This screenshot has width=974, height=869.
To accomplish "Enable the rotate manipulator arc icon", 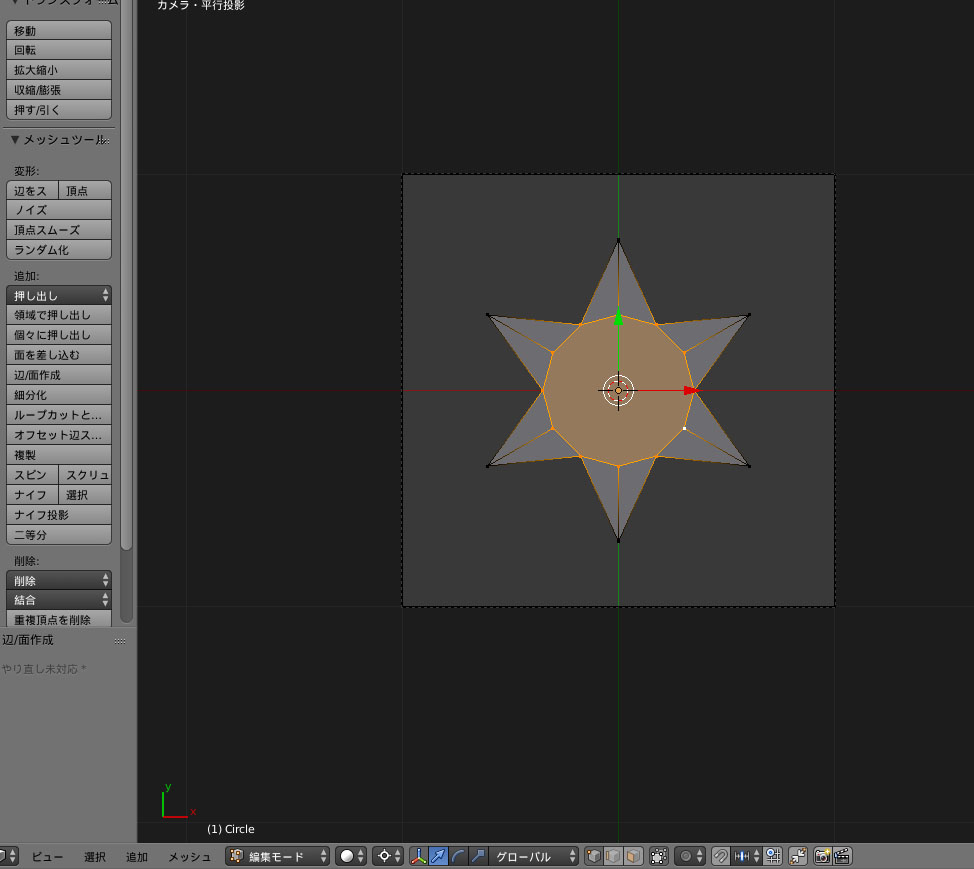I will tap(458, 856).
